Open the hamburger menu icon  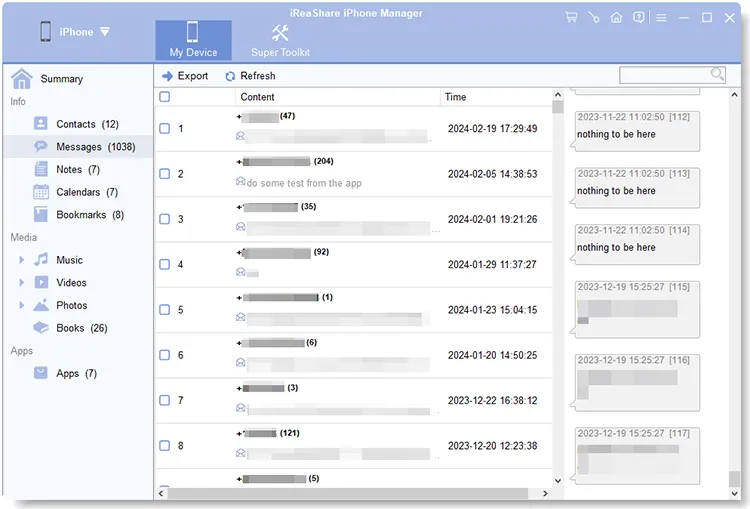662,18
